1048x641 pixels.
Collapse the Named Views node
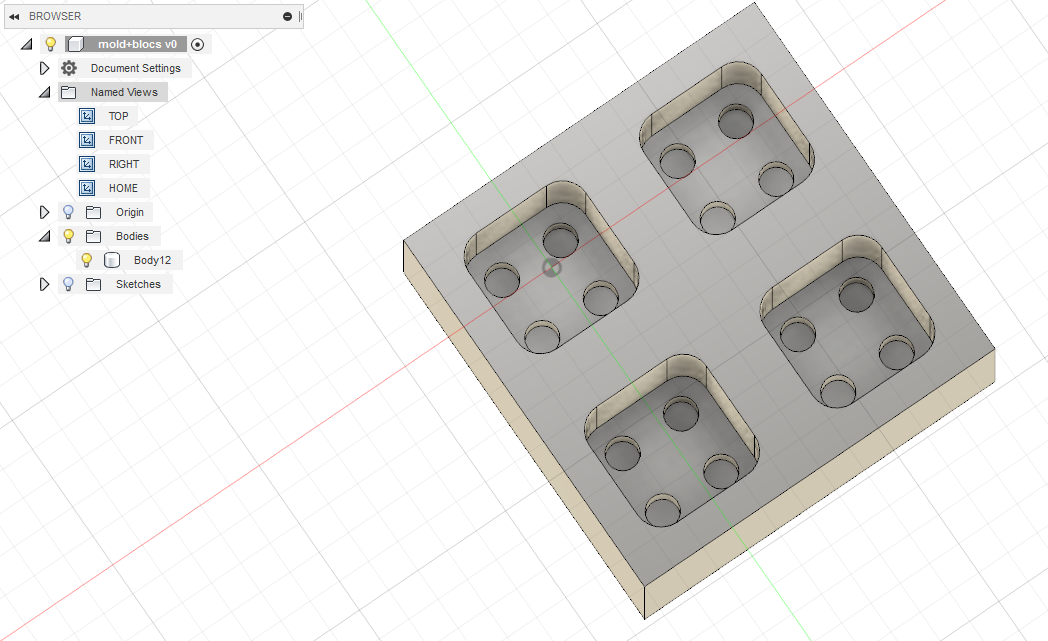[44, 91]
